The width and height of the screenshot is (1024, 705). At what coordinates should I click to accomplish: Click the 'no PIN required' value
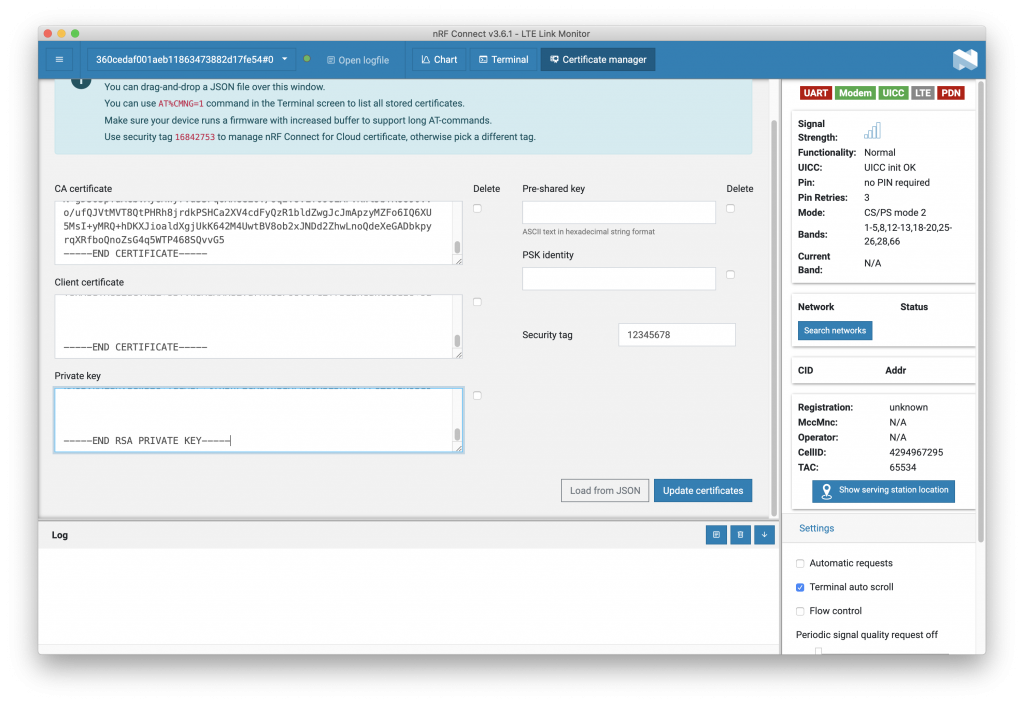[x=897, y=183]
